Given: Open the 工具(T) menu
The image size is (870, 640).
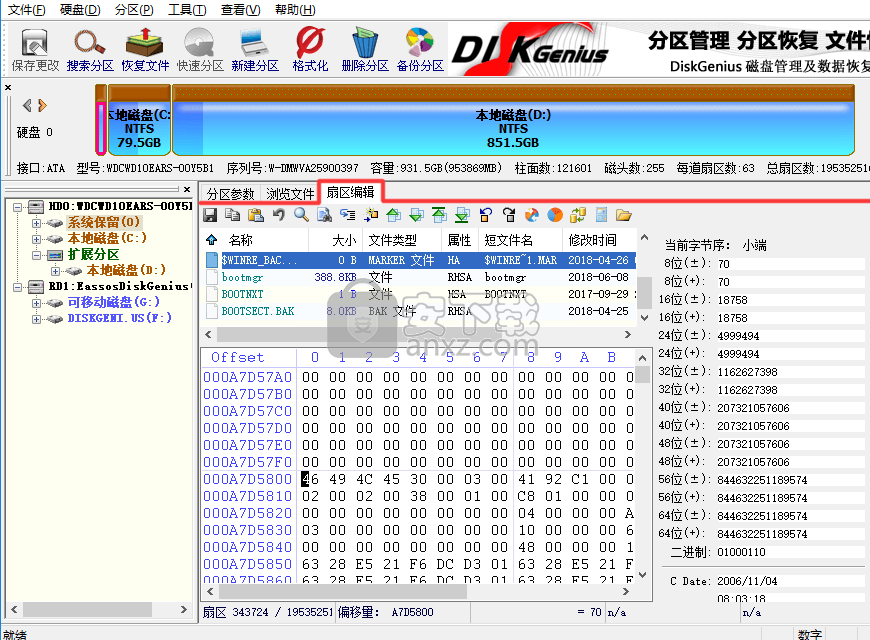Looking at the screenshot, I should click(x=187, y=10).
